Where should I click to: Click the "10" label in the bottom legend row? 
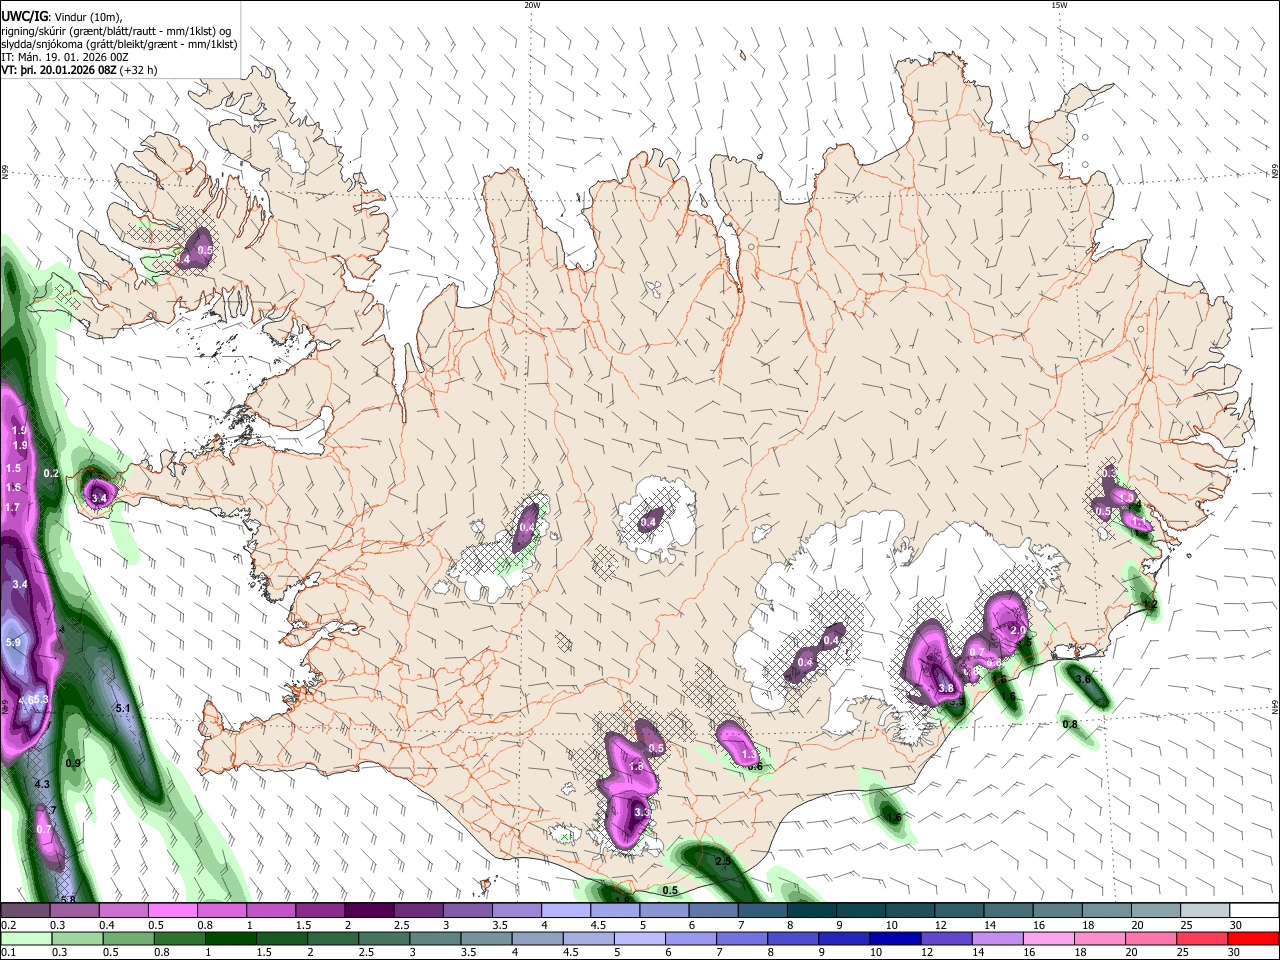pos(876,953)
